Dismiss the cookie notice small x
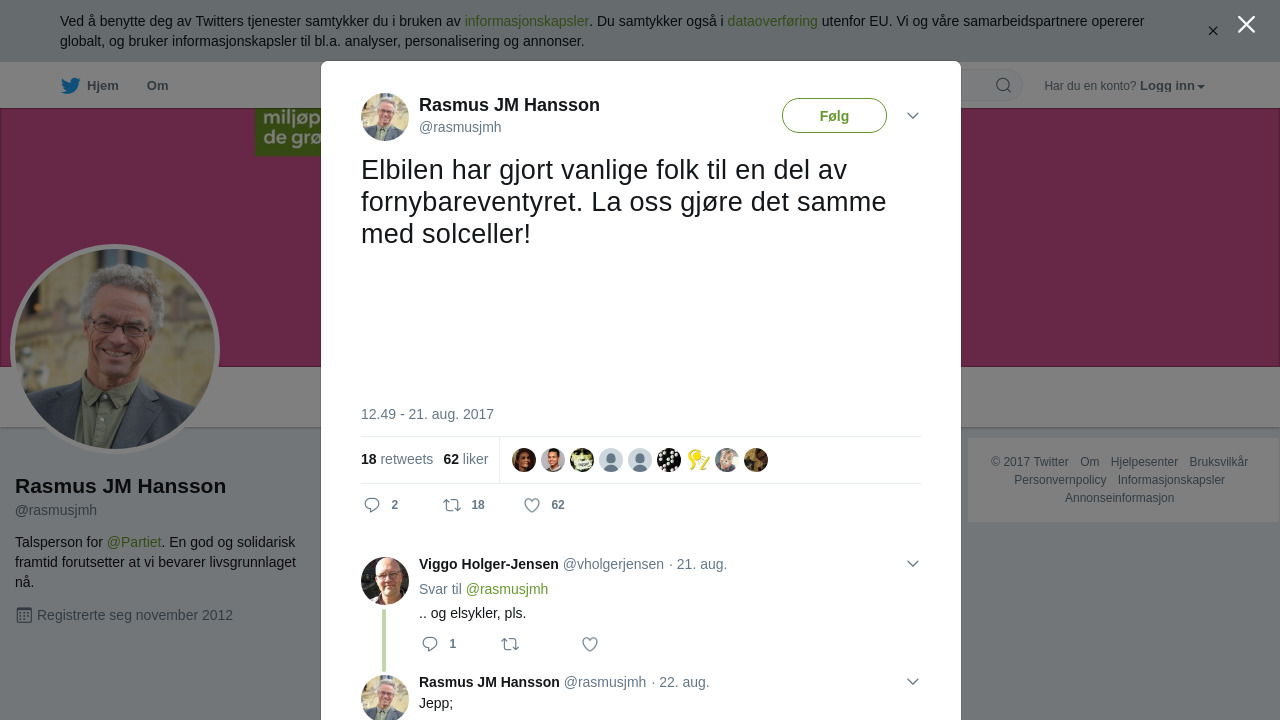The width and height of the screenshot is (1280, 720). tap(1213, 31)
